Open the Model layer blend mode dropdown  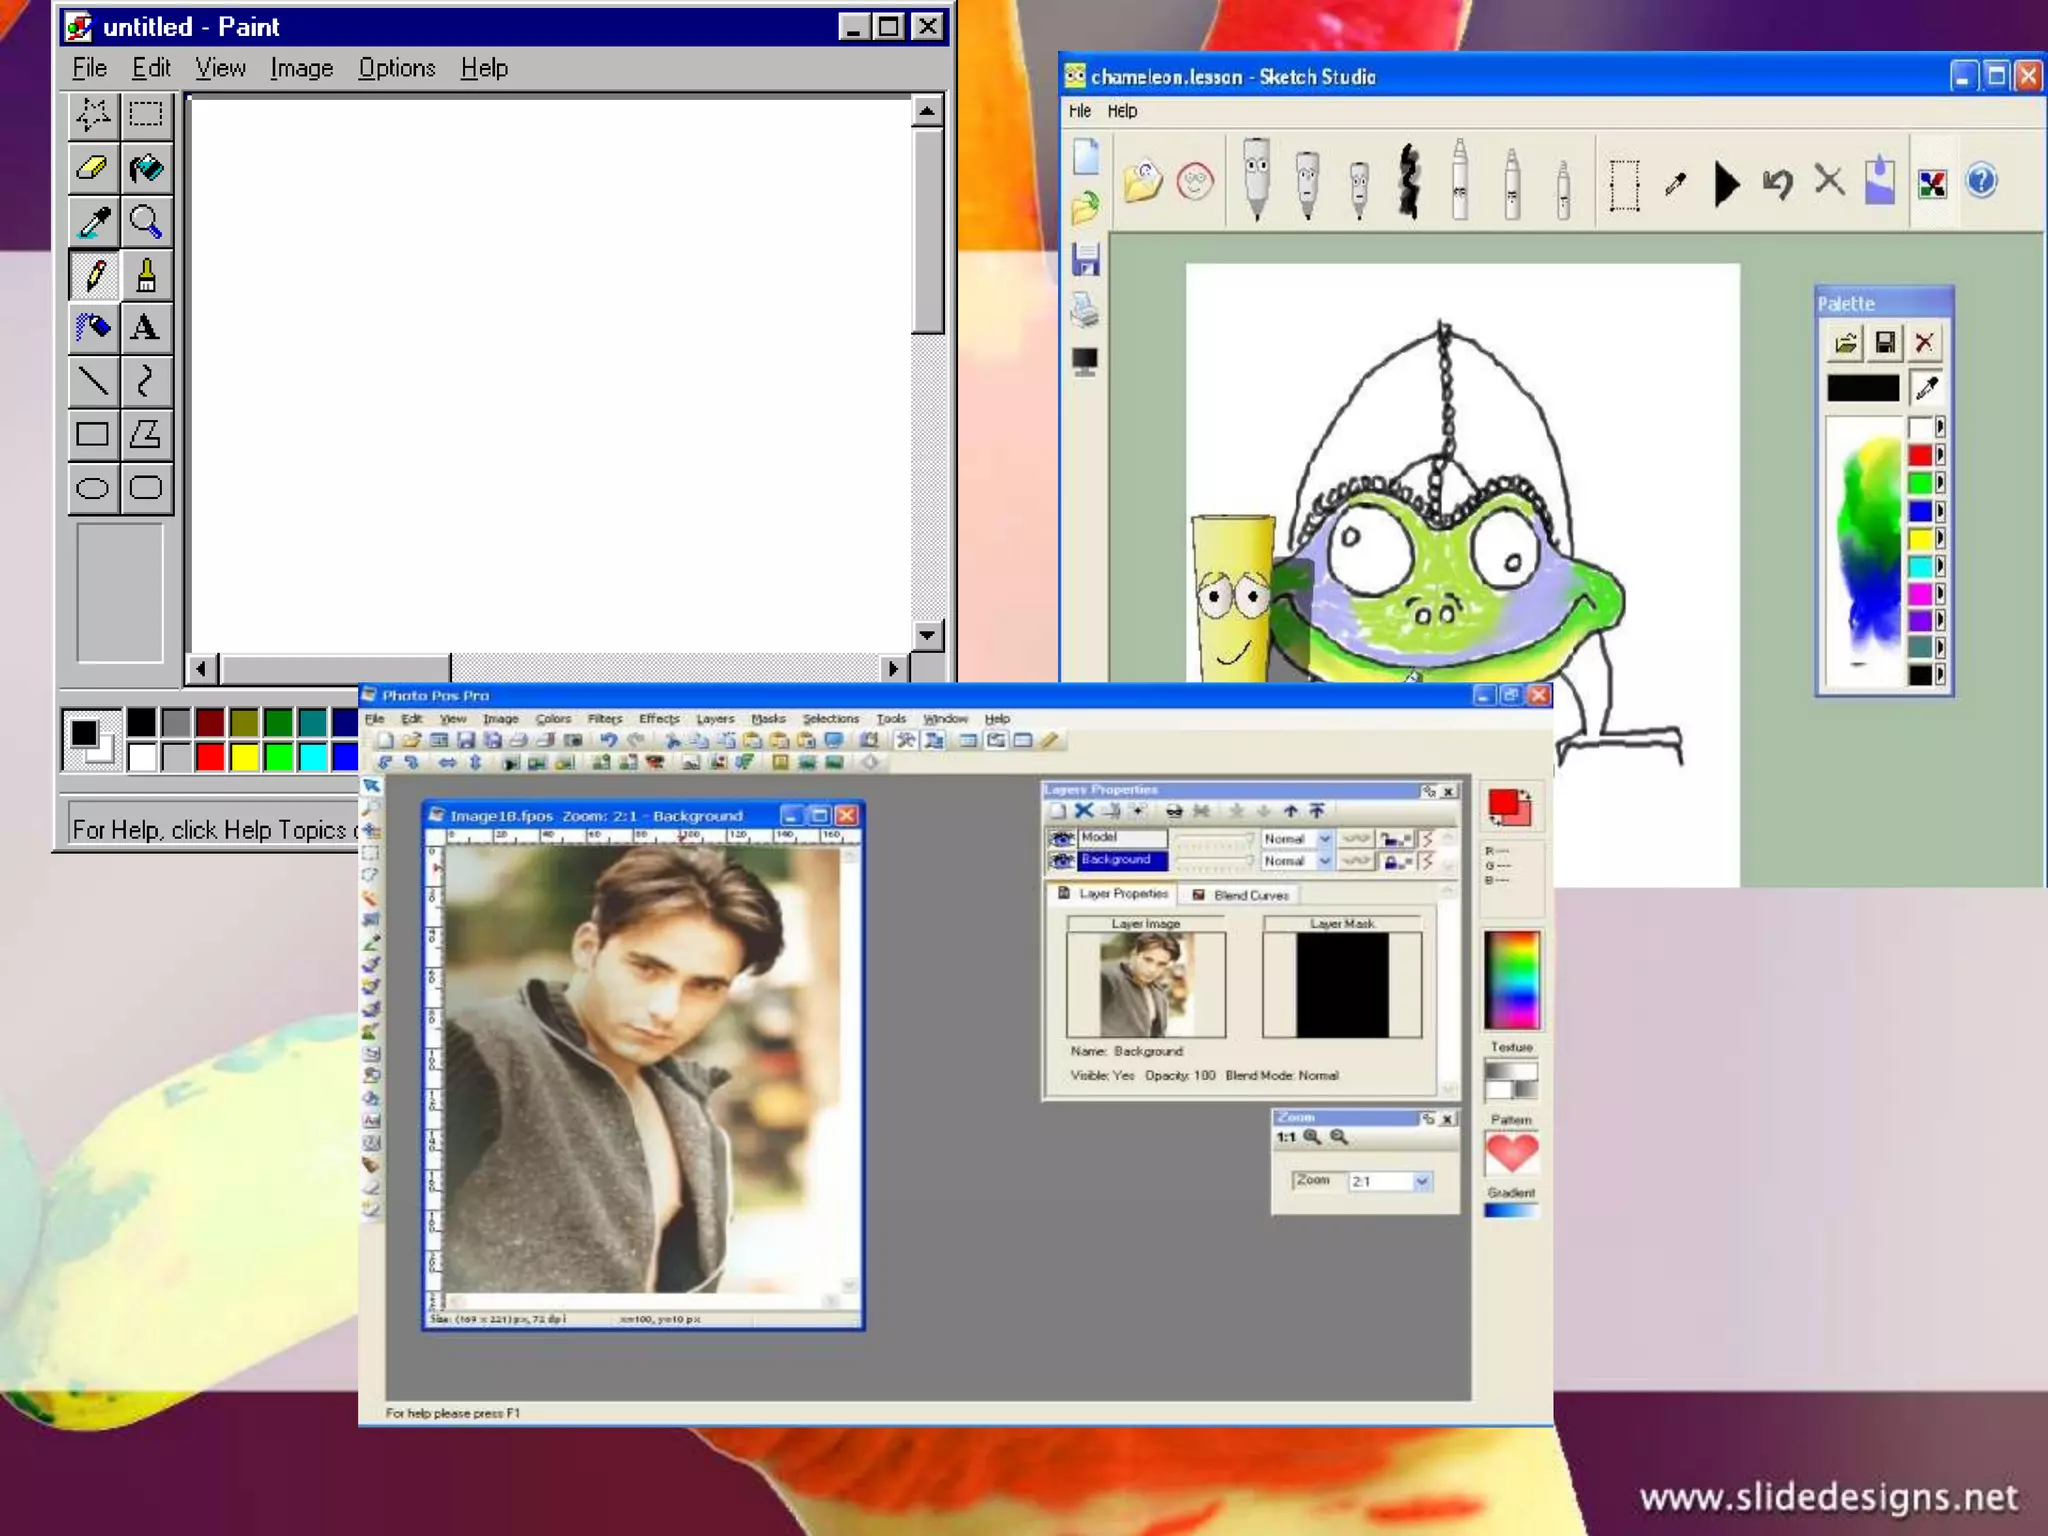coord(1325,839)
